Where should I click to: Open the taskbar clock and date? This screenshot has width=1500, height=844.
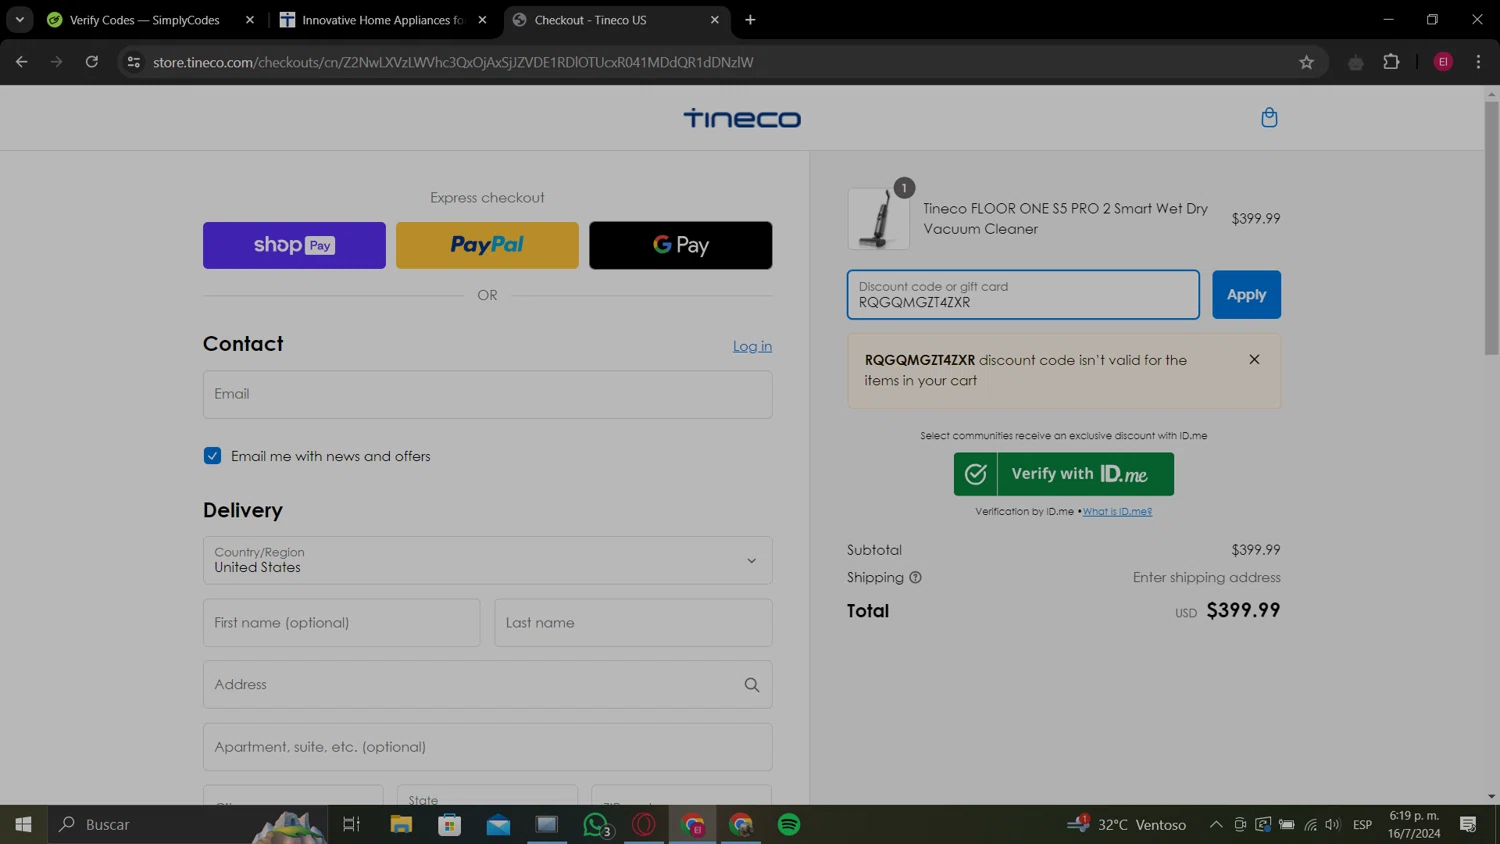(1414, 825)
